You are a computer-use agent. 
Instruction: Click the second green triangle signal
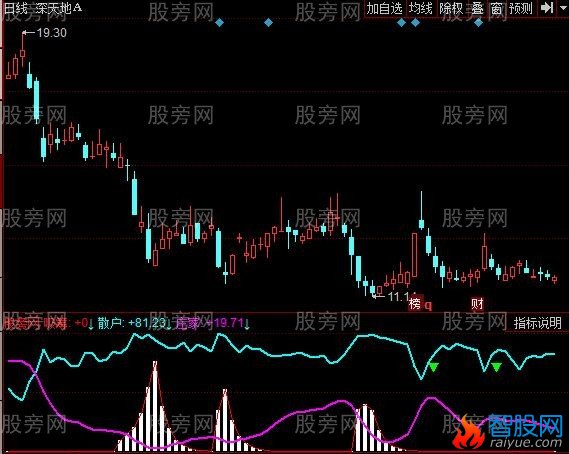coord(496,367)
